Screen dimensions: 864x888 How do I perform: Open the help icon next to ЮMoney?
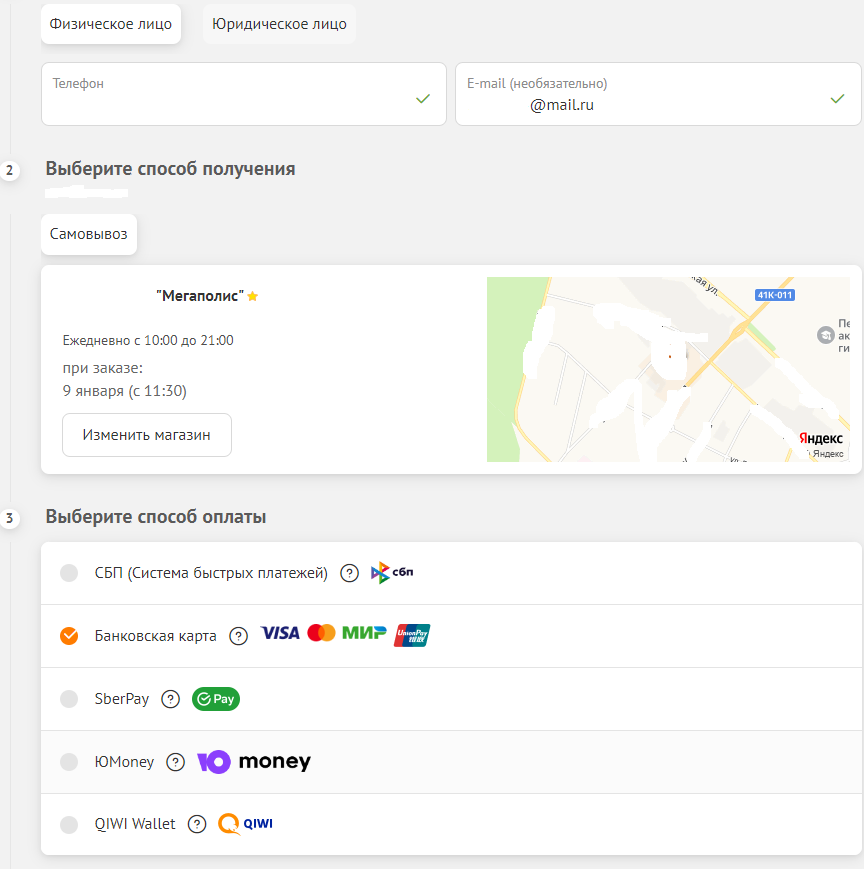176,762
